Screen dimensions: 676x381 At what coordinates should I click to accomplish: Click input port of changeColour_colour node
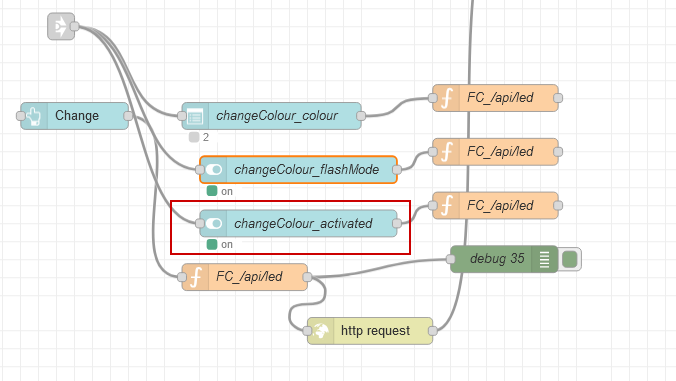[x=182, y=116]
